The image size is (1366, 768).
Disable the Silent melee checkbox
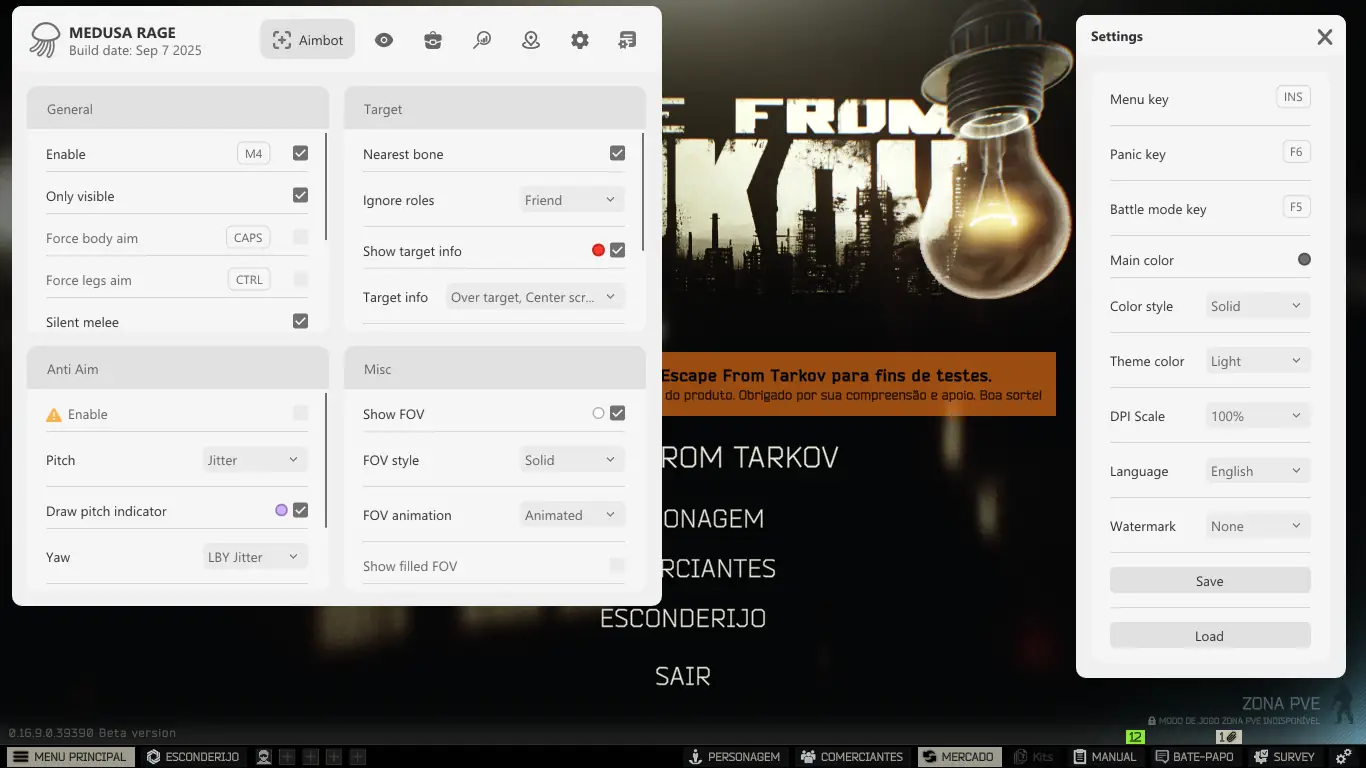click(x=300, y=321)
